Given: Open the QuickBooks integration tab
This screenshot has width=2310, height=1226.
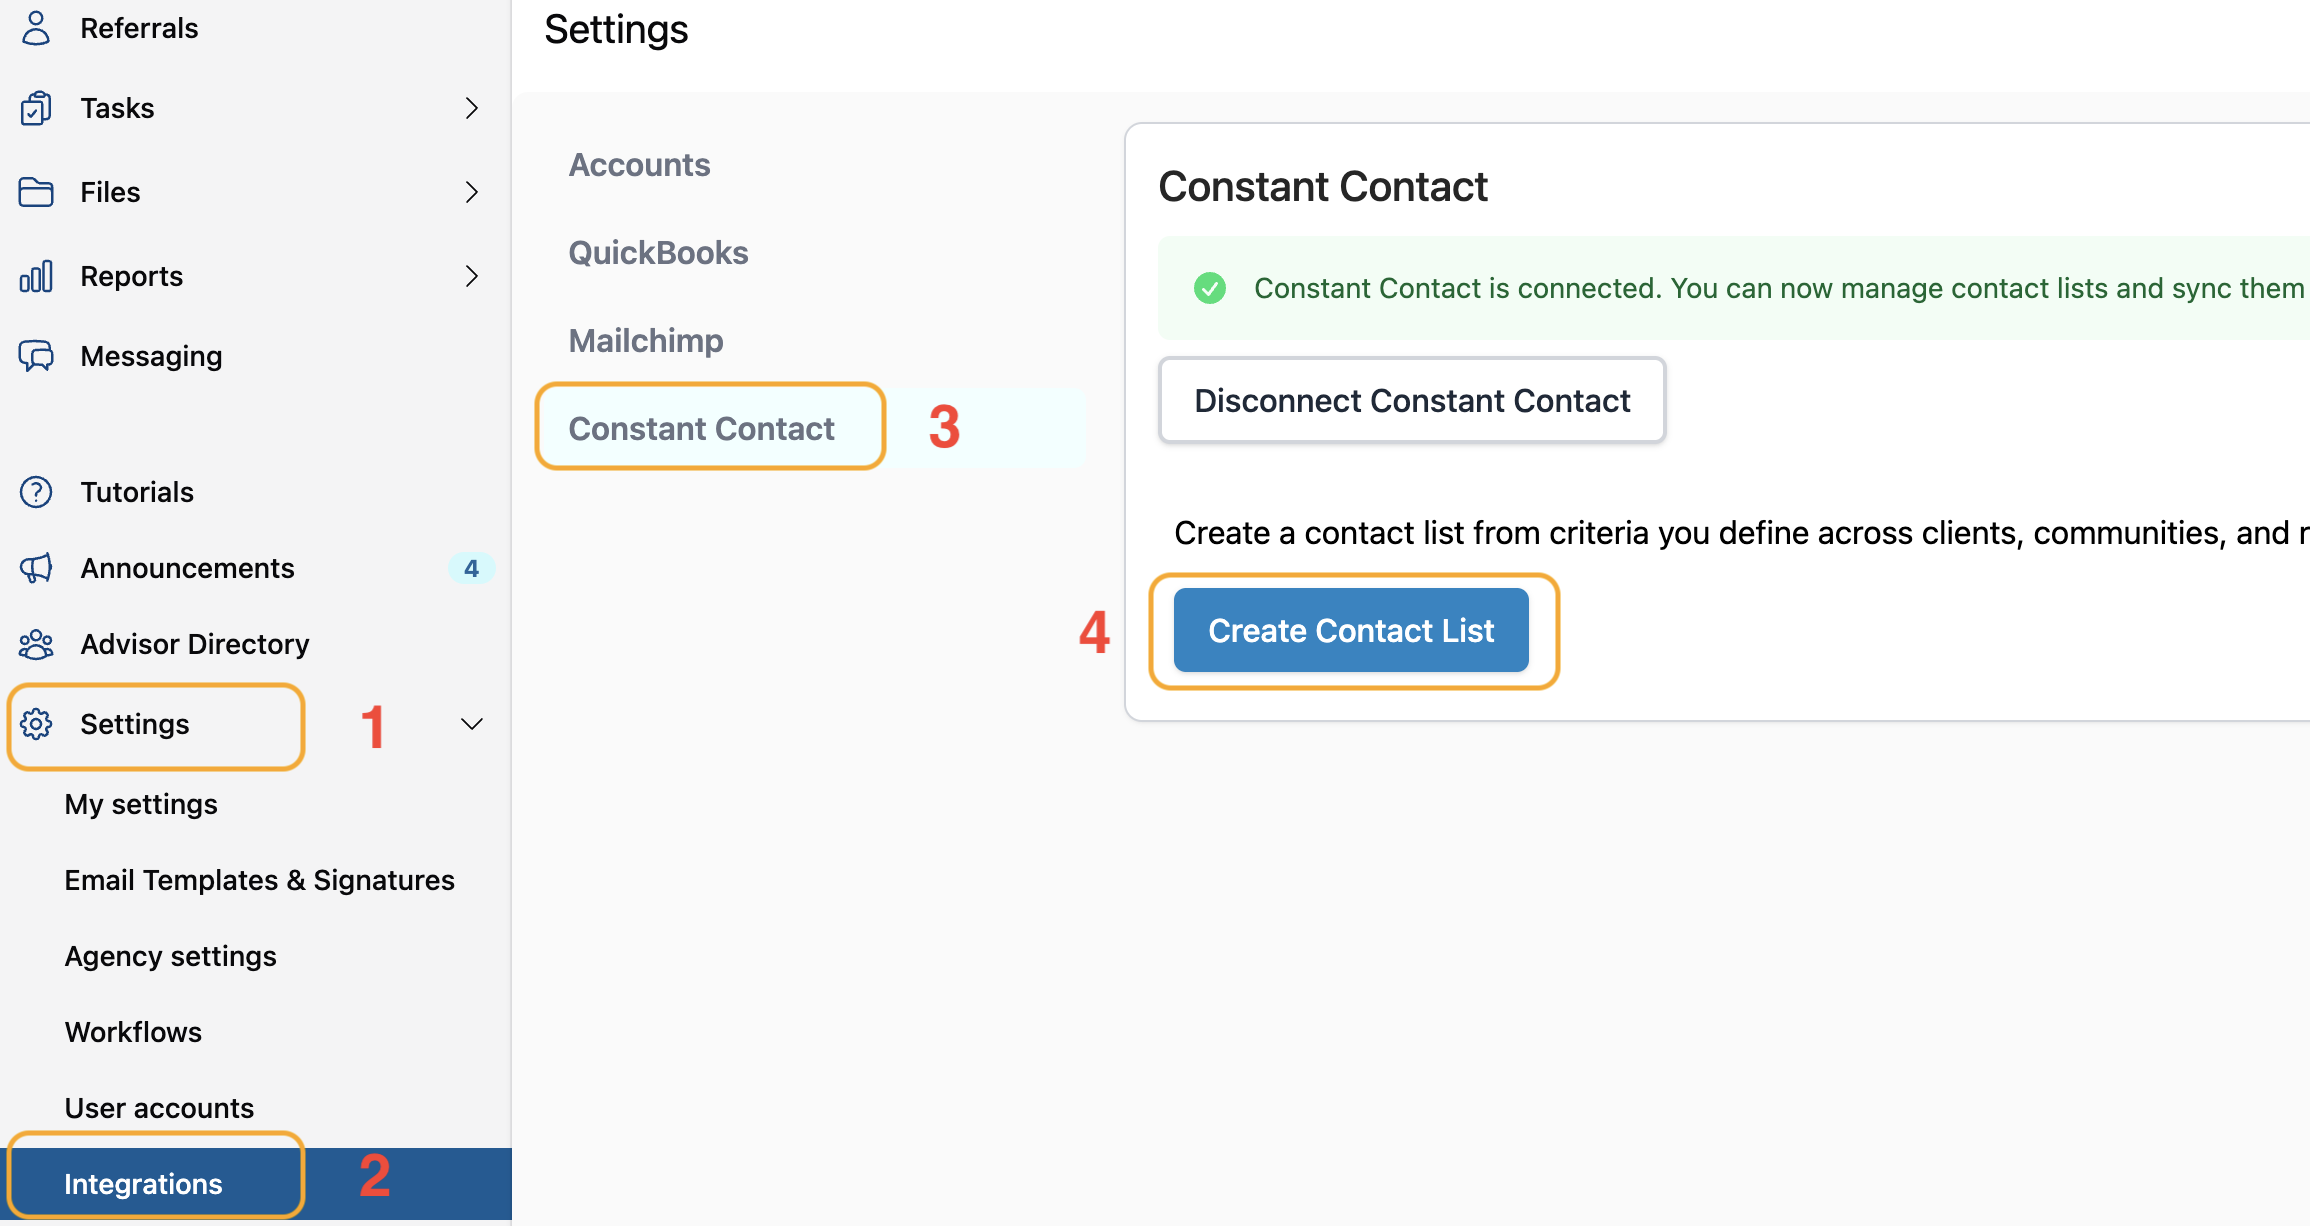Looking at the screenshot, I should (x=658, y=253).
